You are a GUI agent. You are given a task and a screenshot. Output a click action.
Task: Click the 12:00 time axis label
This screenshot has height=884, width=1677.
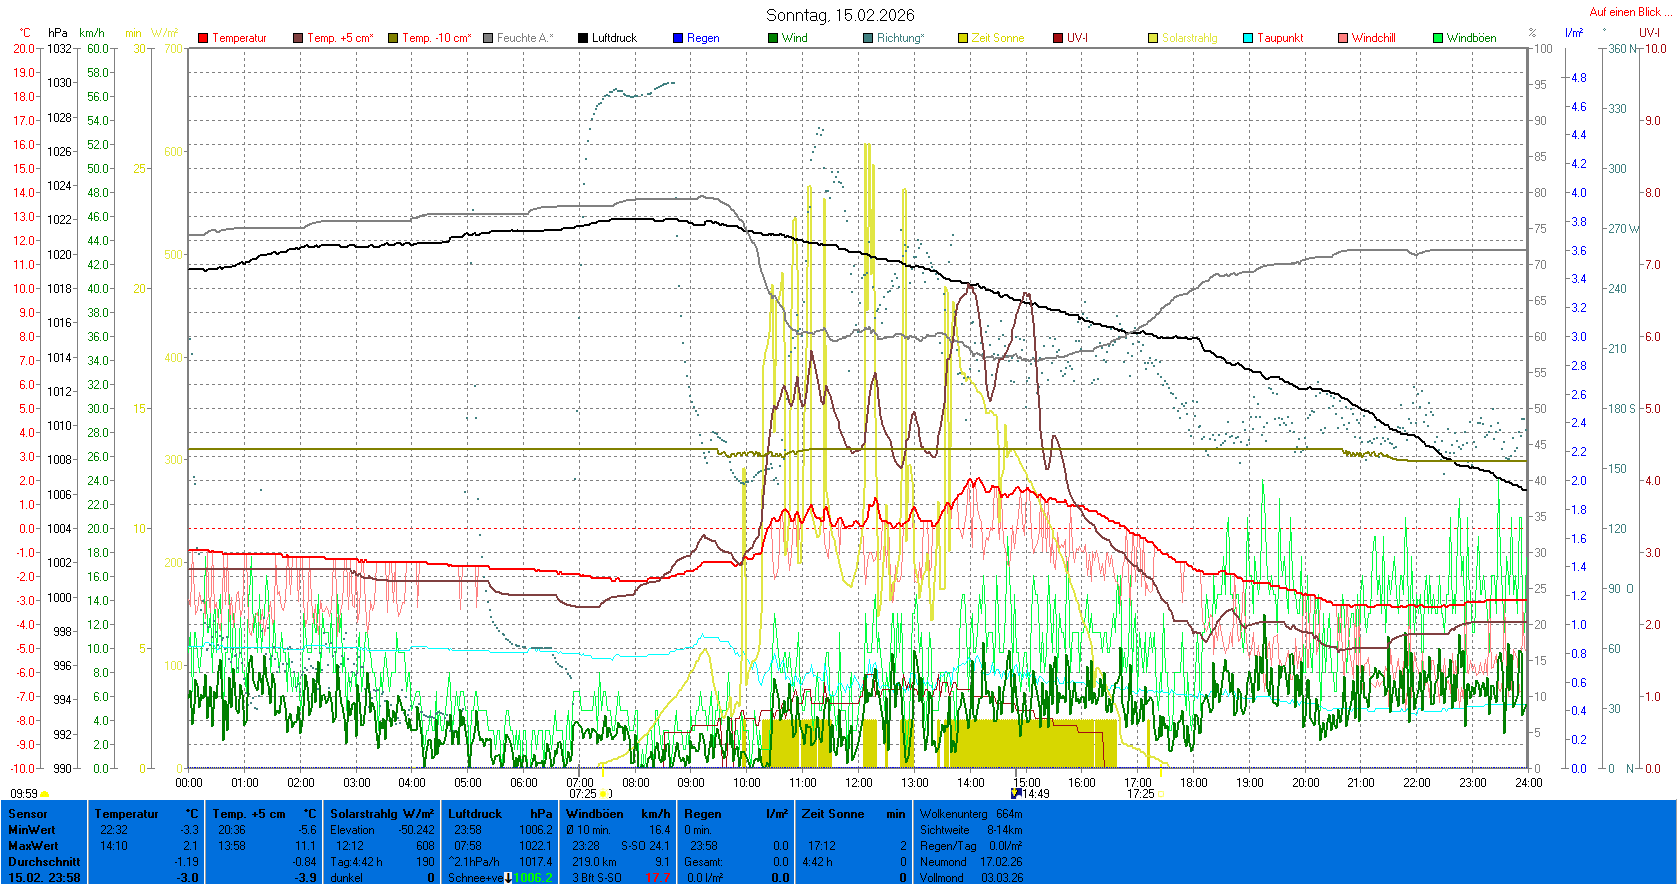pos(859,783)
